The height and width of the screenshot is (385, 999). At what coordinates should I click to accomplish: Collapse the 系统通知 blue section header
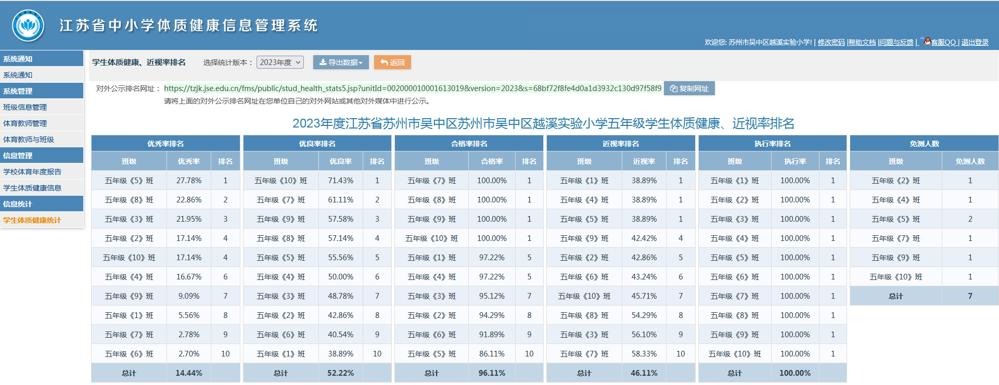[x=41, y=59]
